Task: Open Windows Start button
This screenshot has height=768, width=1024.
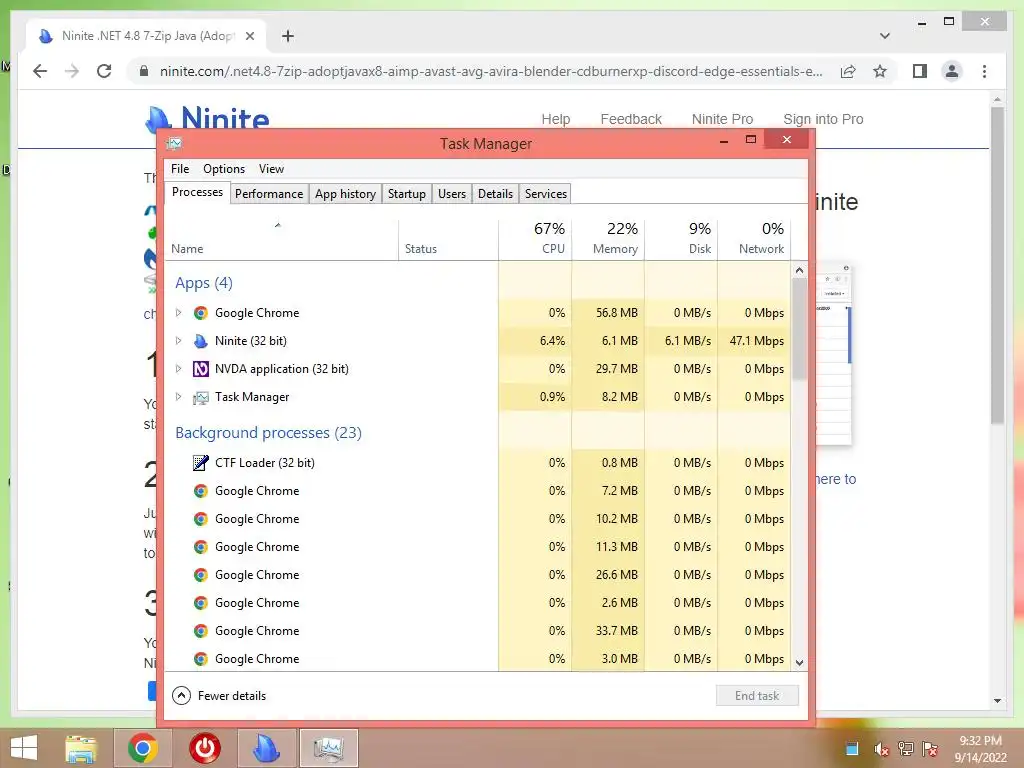Action: [x=24, y=748]
